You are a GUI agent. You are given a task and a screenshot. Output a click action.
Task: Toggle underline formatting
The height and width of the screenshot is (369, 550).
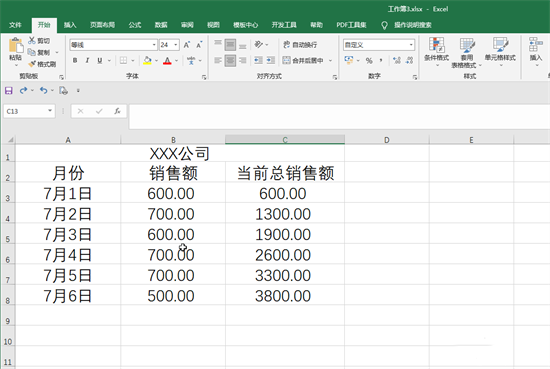pos(100,60)
